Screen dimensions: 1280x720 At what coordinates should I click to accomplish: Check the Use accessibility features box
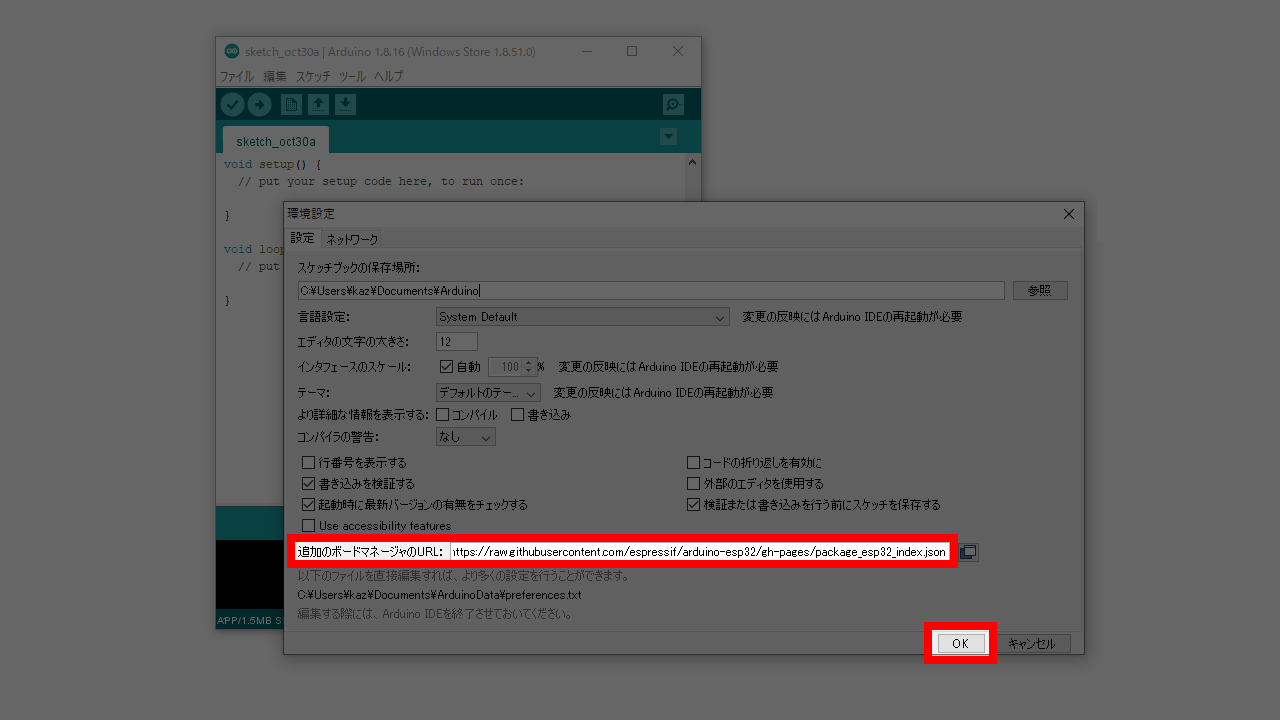(309, 526)
